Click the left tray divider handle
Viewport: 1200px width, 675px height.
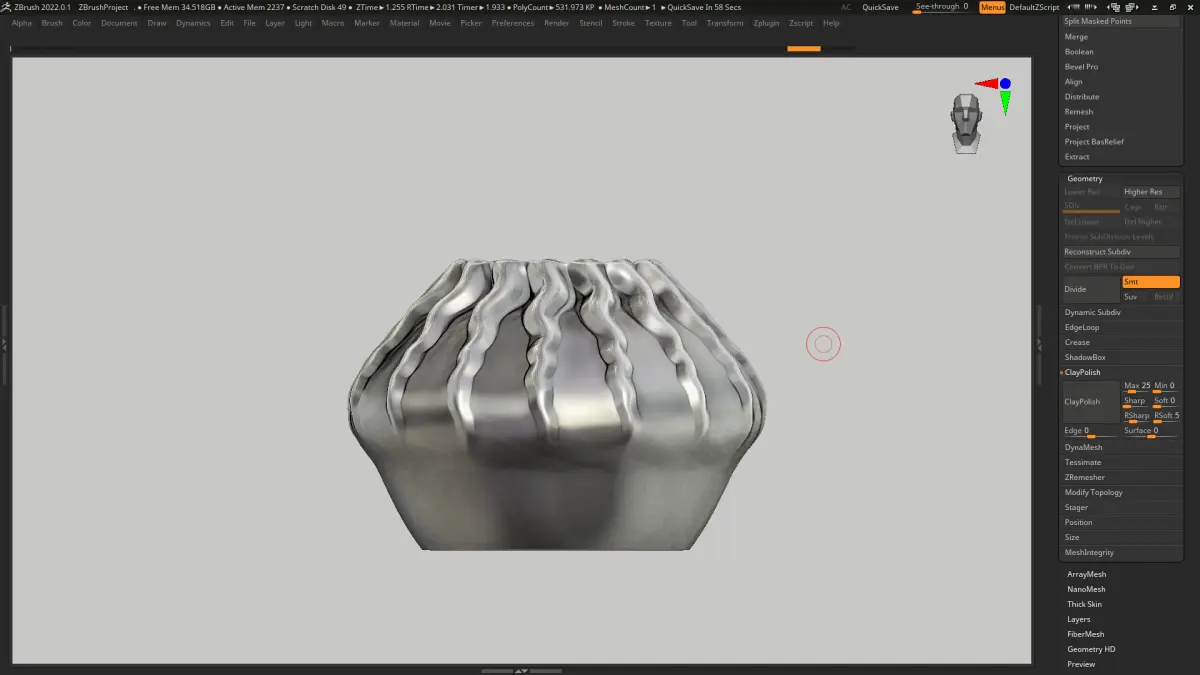coord(4,343)
